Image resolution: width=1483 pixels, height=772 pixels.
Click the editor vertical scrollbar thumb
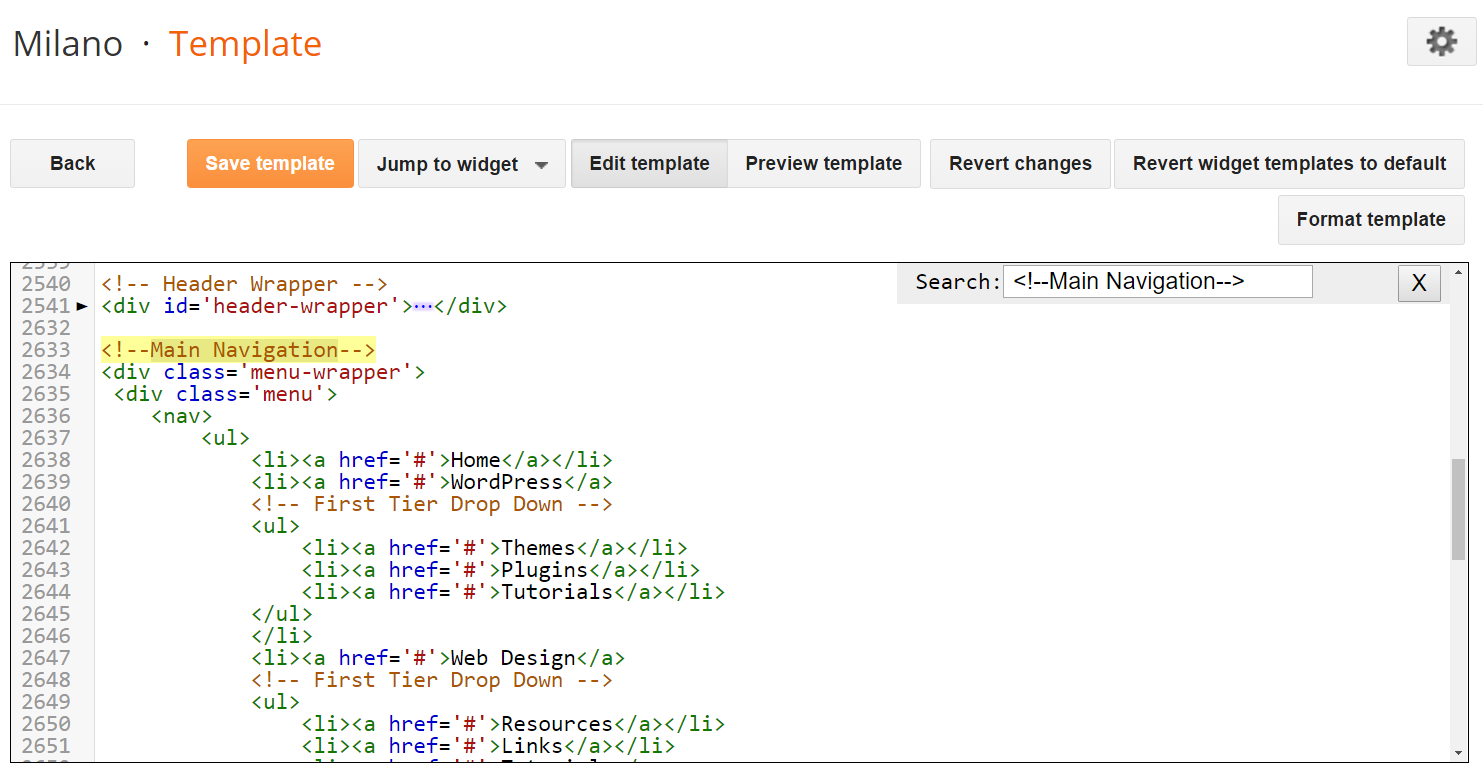click(1458, 510)
